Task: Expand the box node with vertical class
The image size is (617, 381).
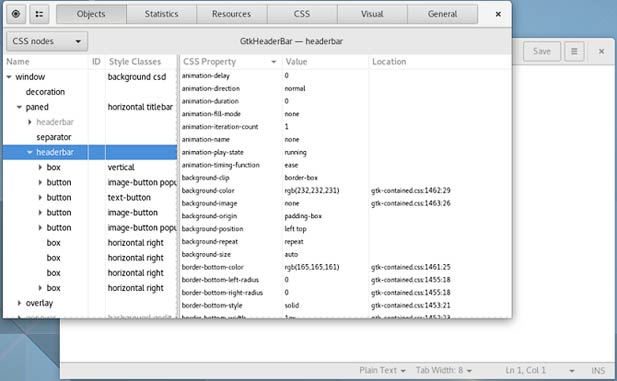Action: click(40, 167)
